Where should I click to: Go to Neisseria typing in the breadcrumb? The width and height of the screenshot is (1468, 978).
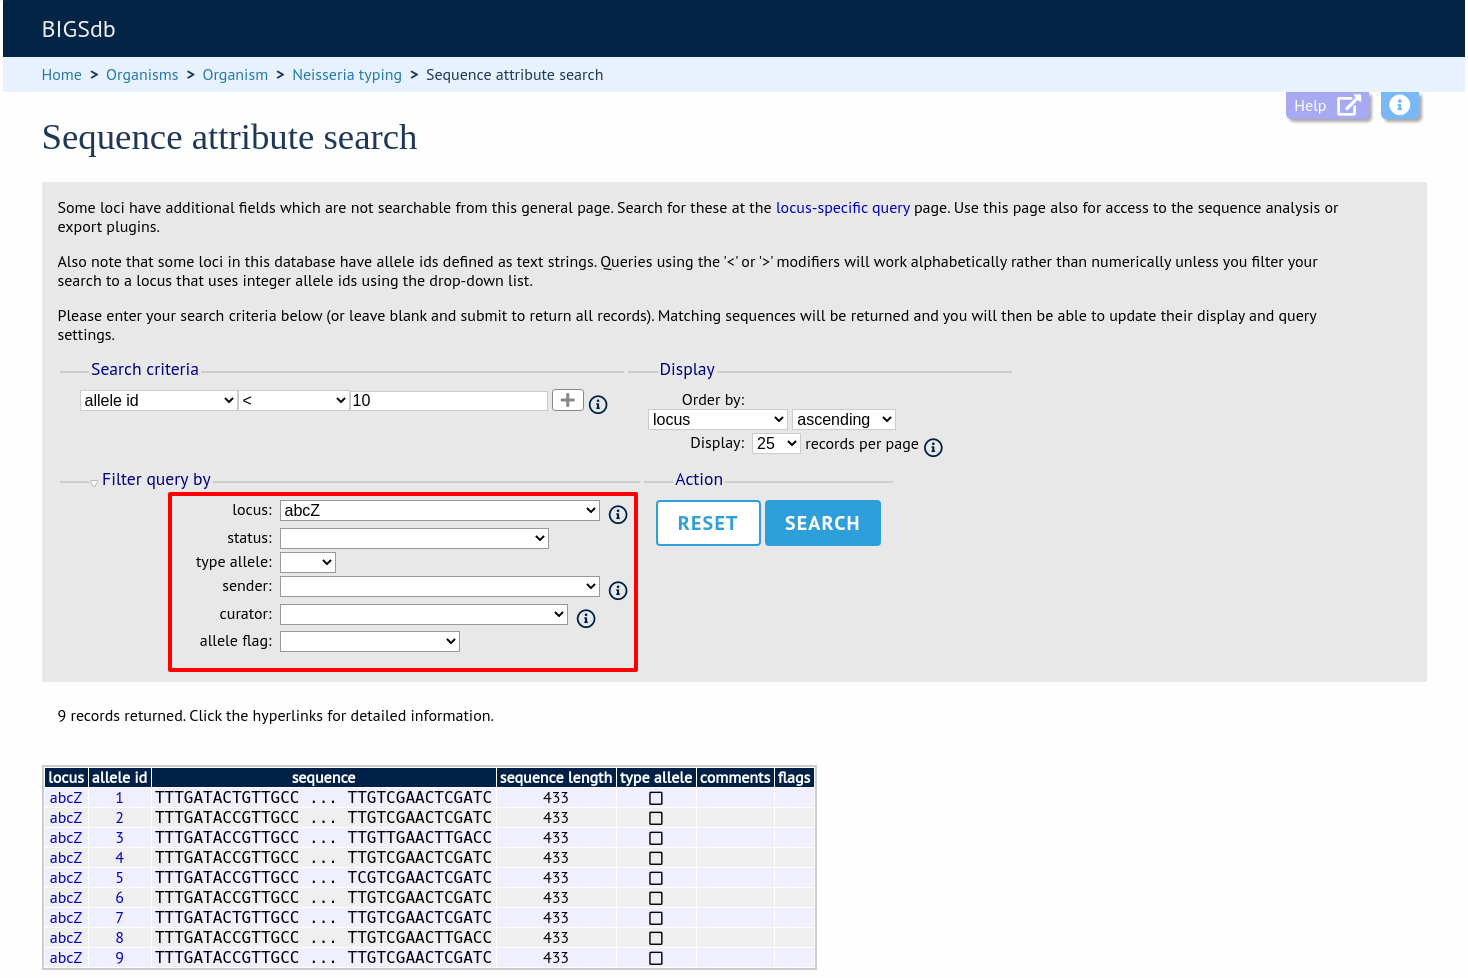[x=347, y=75]
